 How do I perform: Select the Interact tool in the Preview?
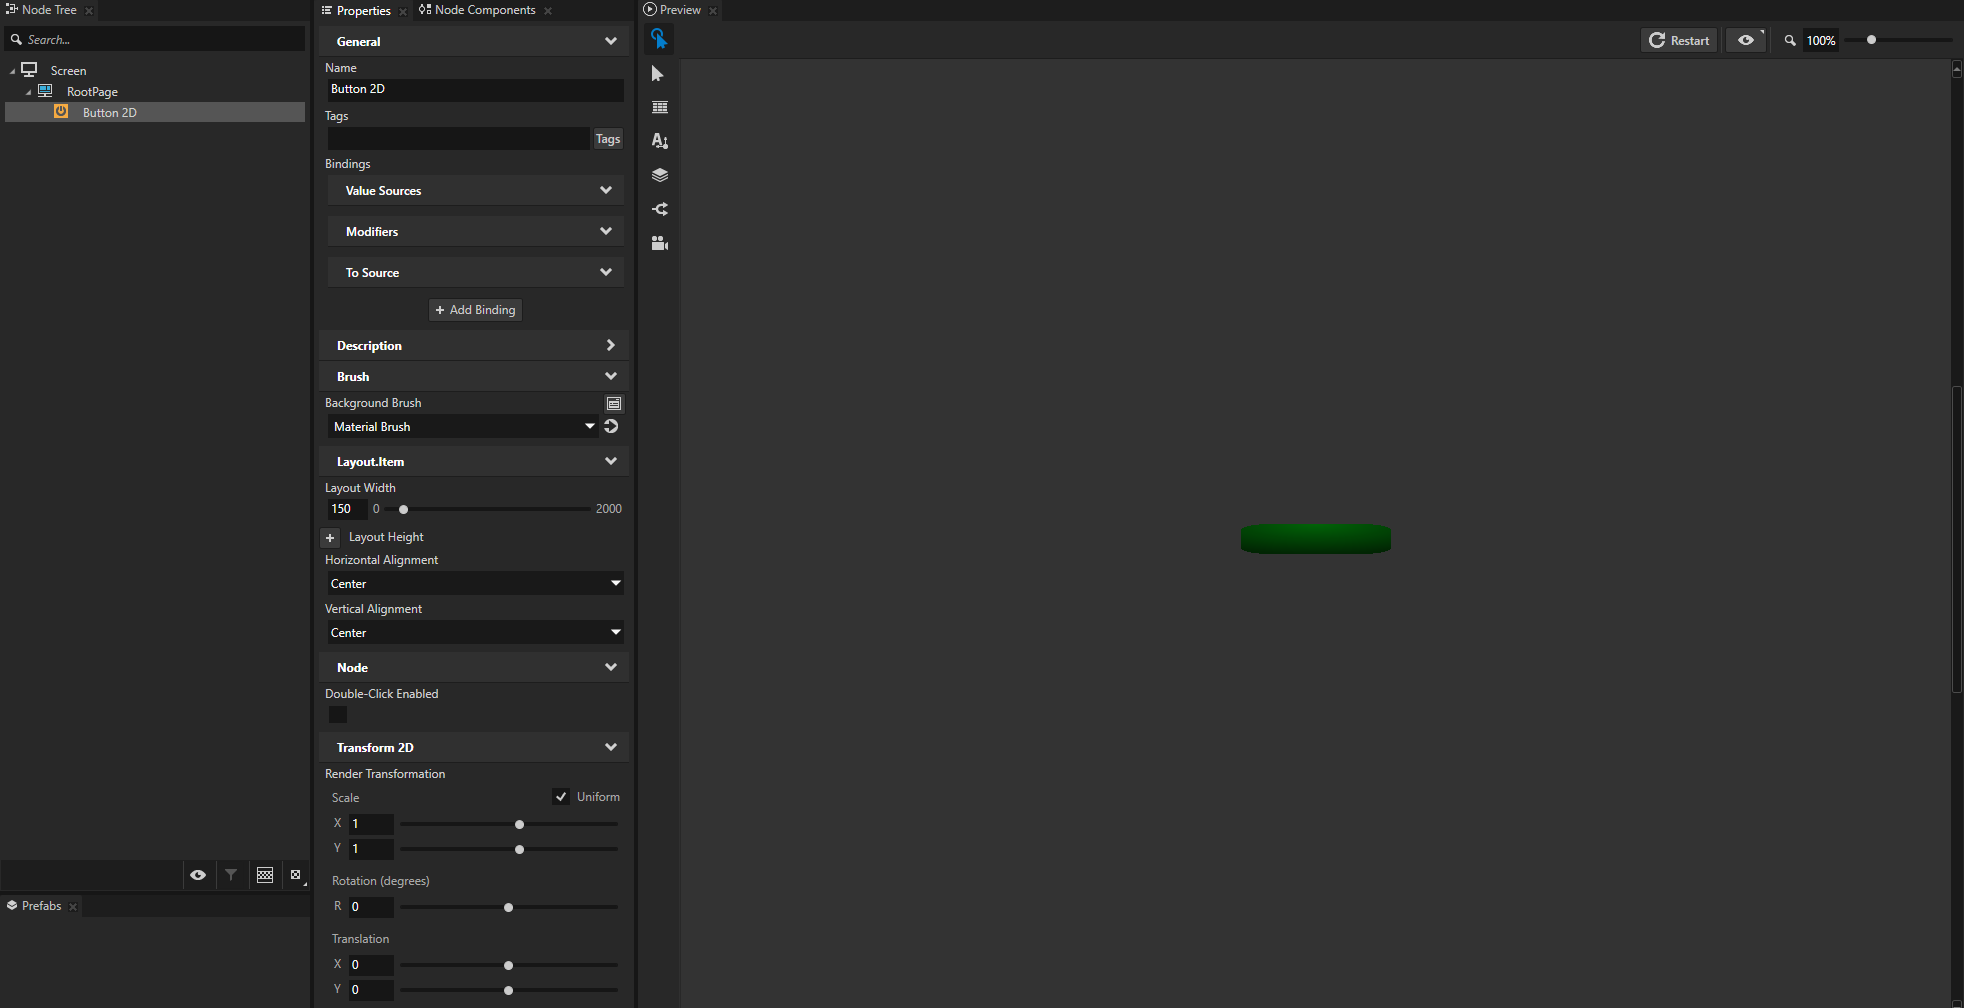659,39
